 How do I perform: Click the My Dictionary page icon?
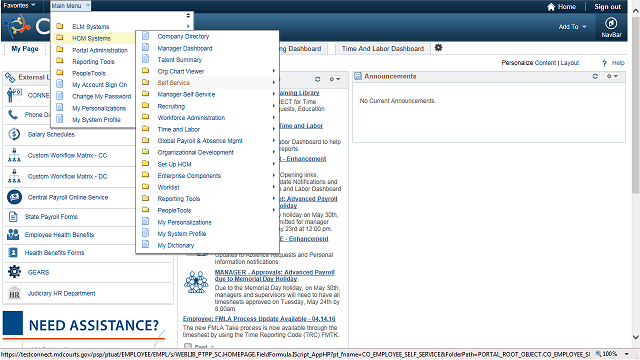click(x=145, y=244)
